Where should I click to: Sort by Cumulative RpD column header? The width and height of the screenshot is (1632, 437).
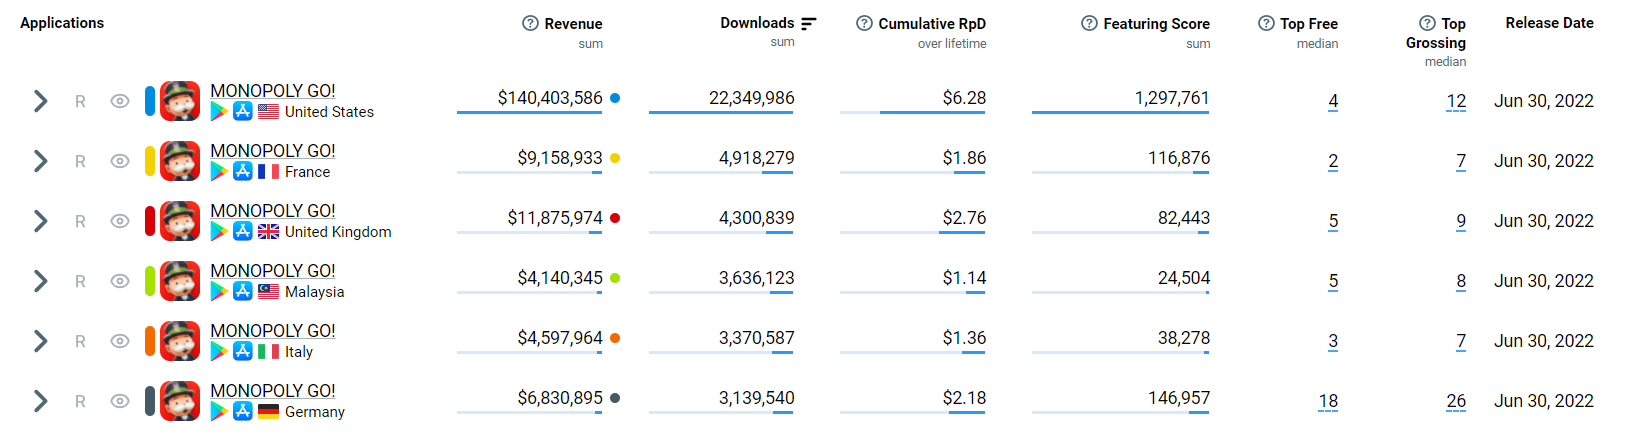(932, 24)
